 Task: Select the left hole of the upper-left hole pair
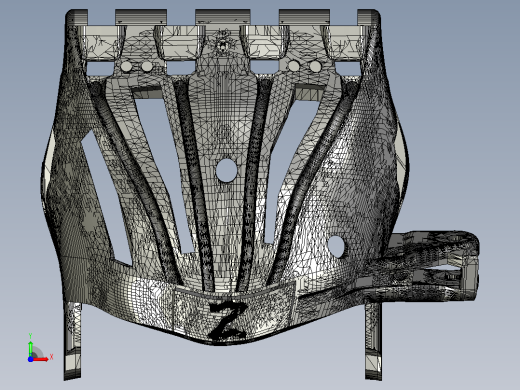pyautogui.click(x=126, y=66)
